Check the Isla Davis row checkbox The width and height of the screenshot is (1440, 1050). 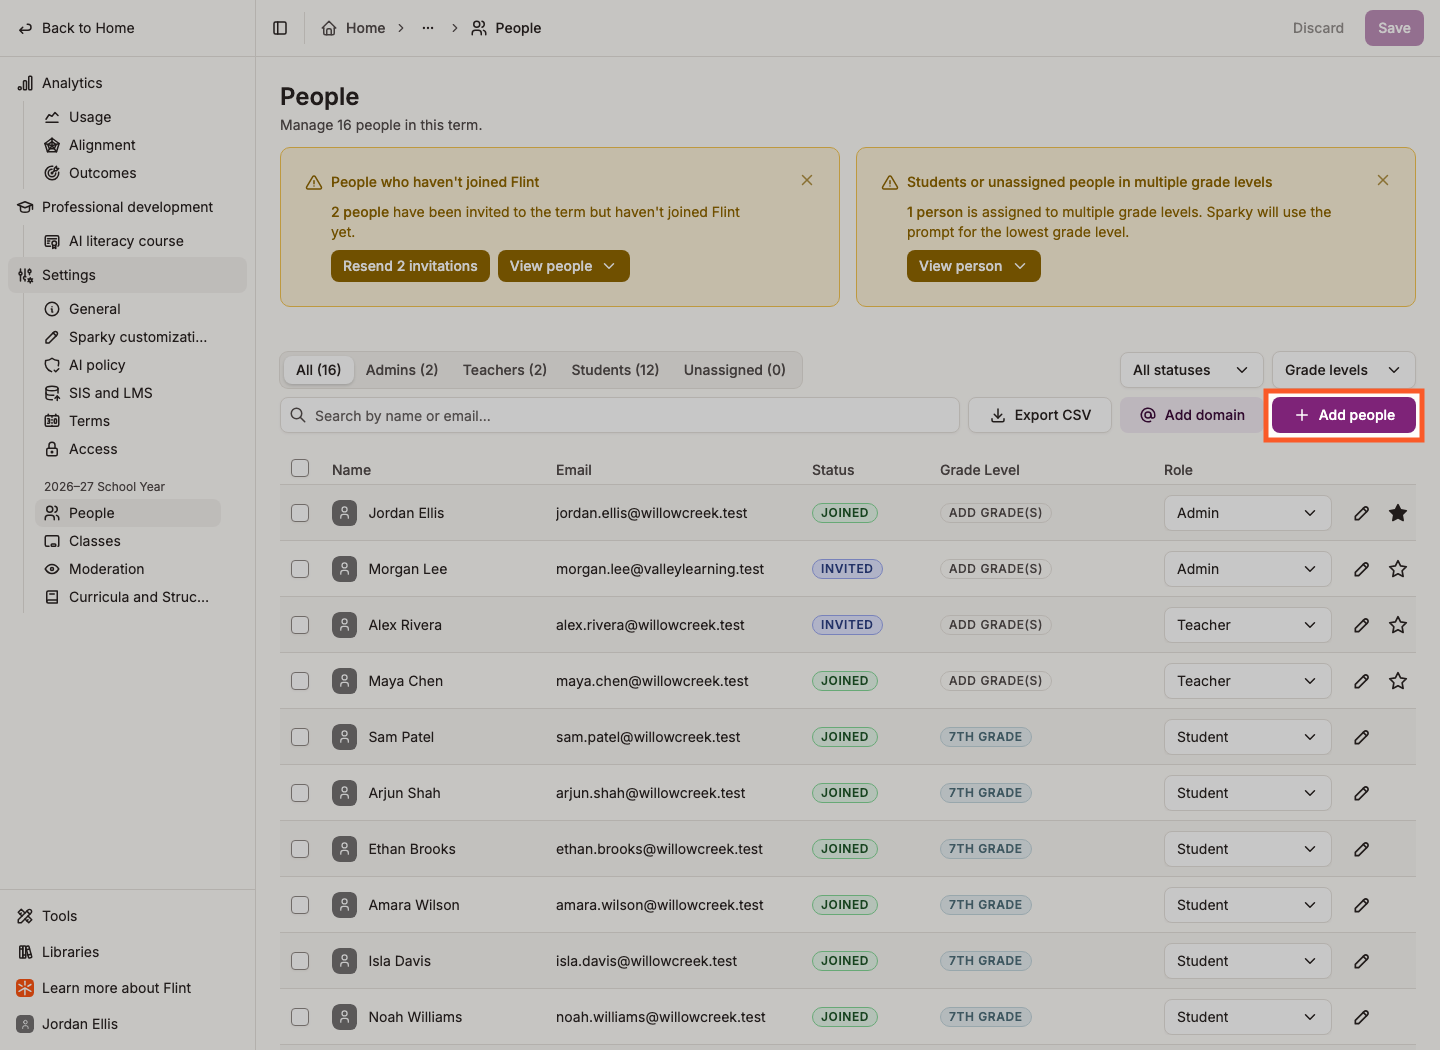pos(300,961)
